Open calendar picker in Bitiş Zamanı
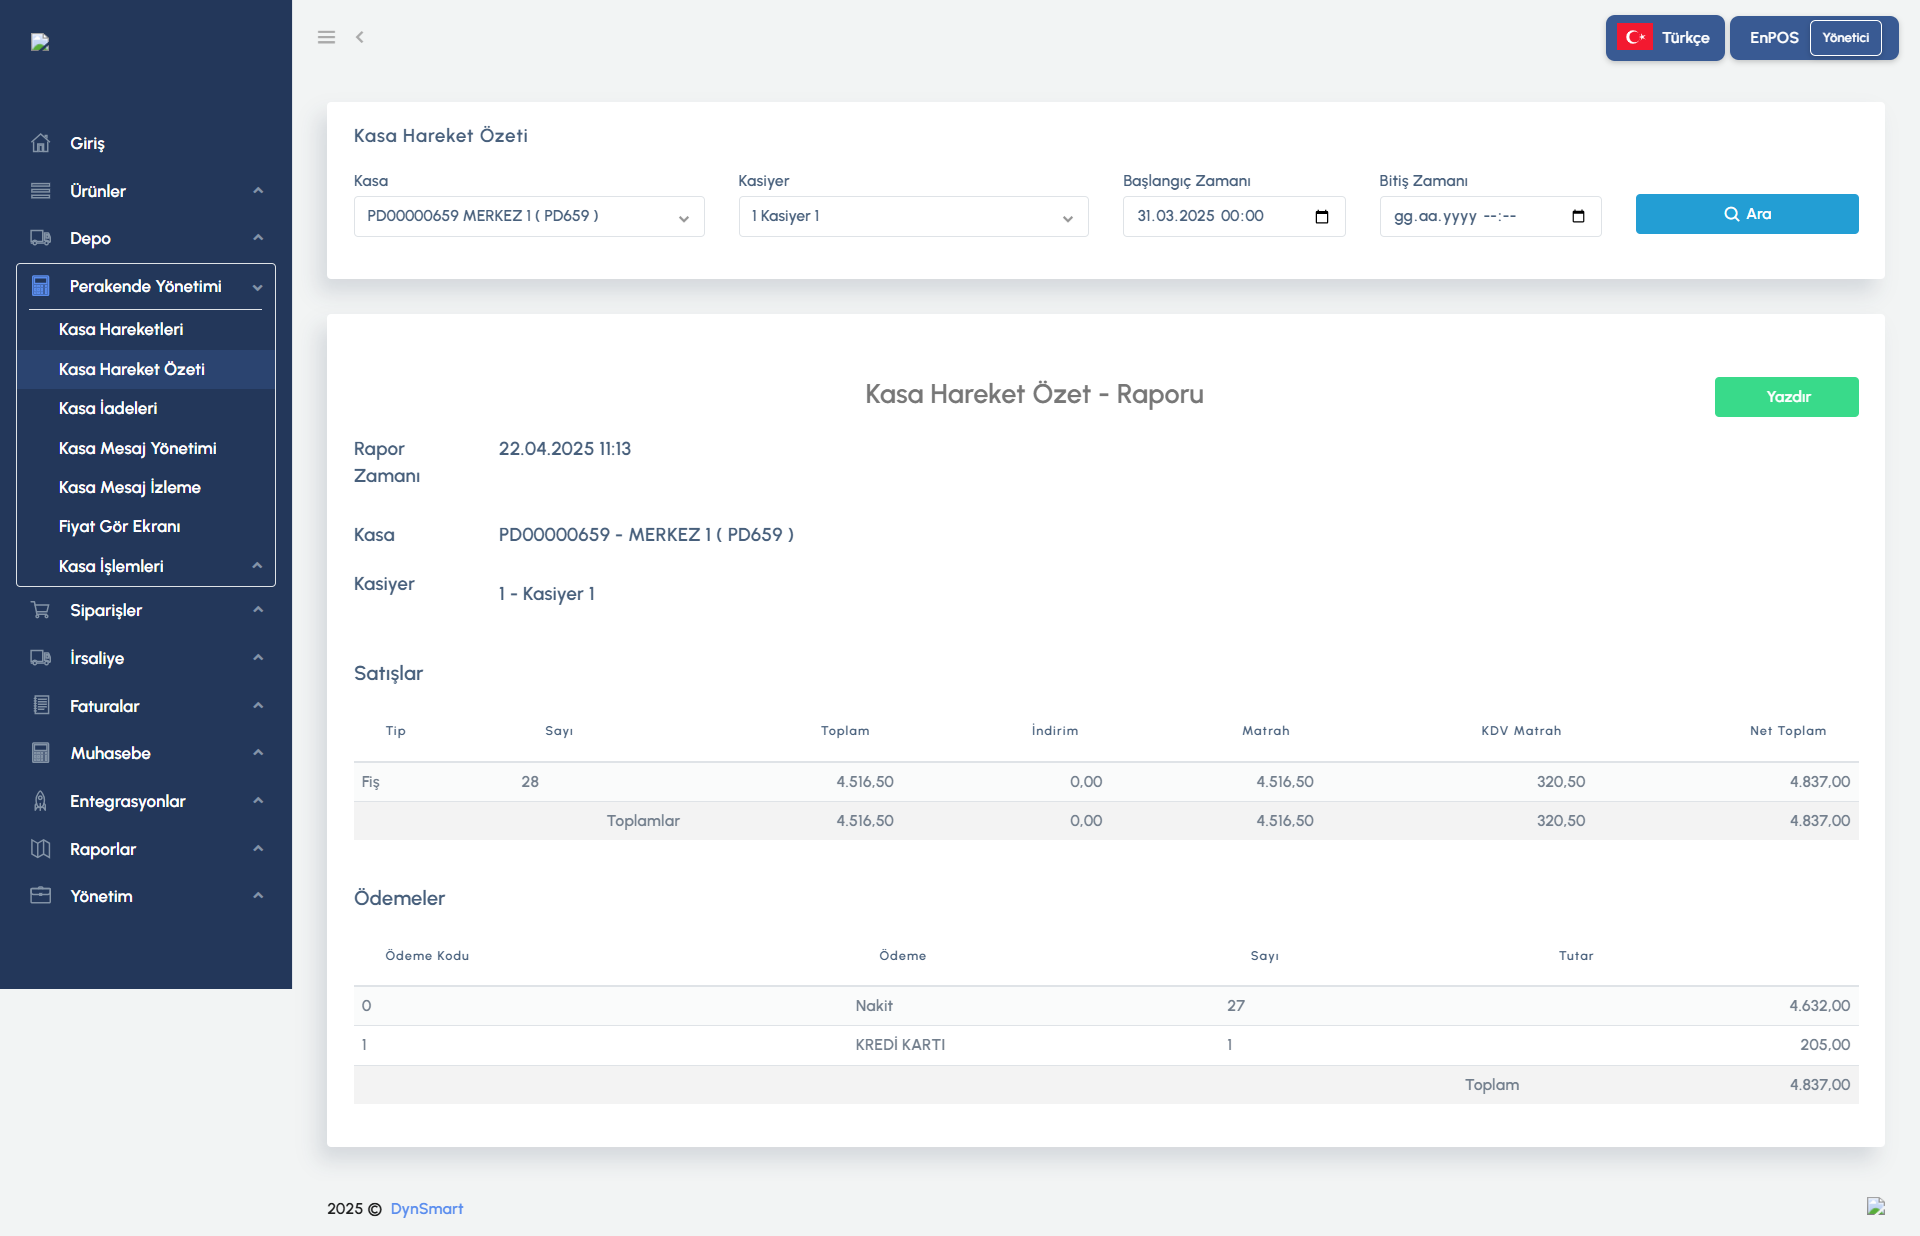 pyautogui.click(x=1578, y=217)
